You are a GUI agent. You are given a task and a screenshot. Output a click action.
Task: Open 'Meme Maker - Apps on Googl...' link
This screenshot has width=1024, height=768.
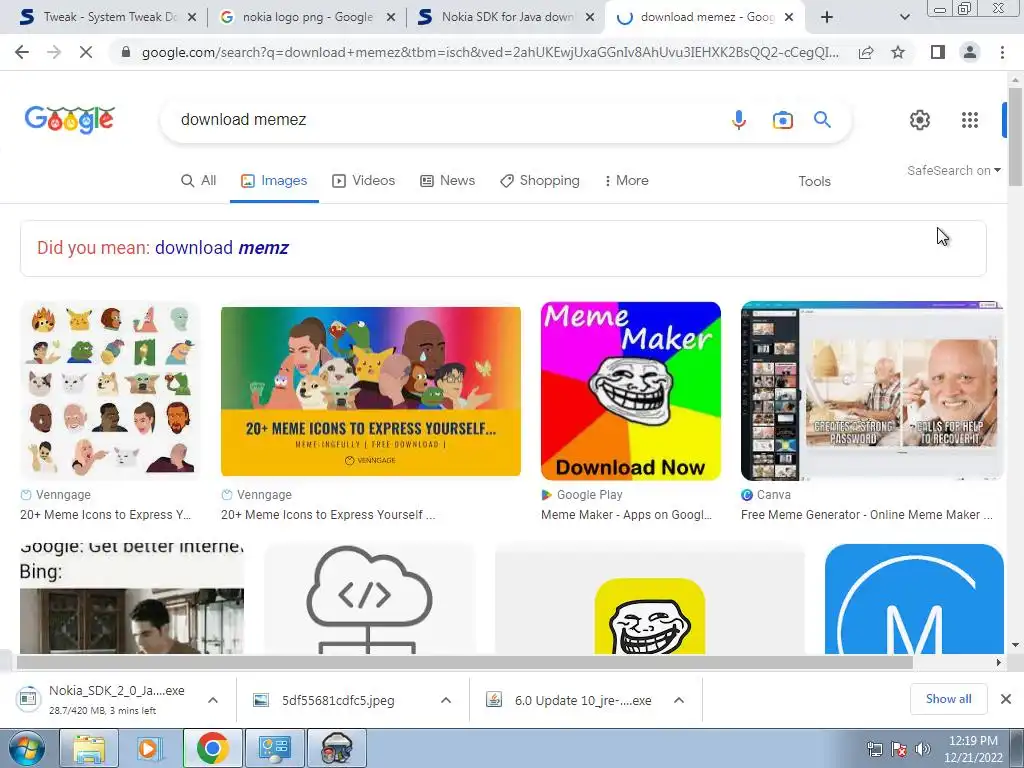point(626,515)
